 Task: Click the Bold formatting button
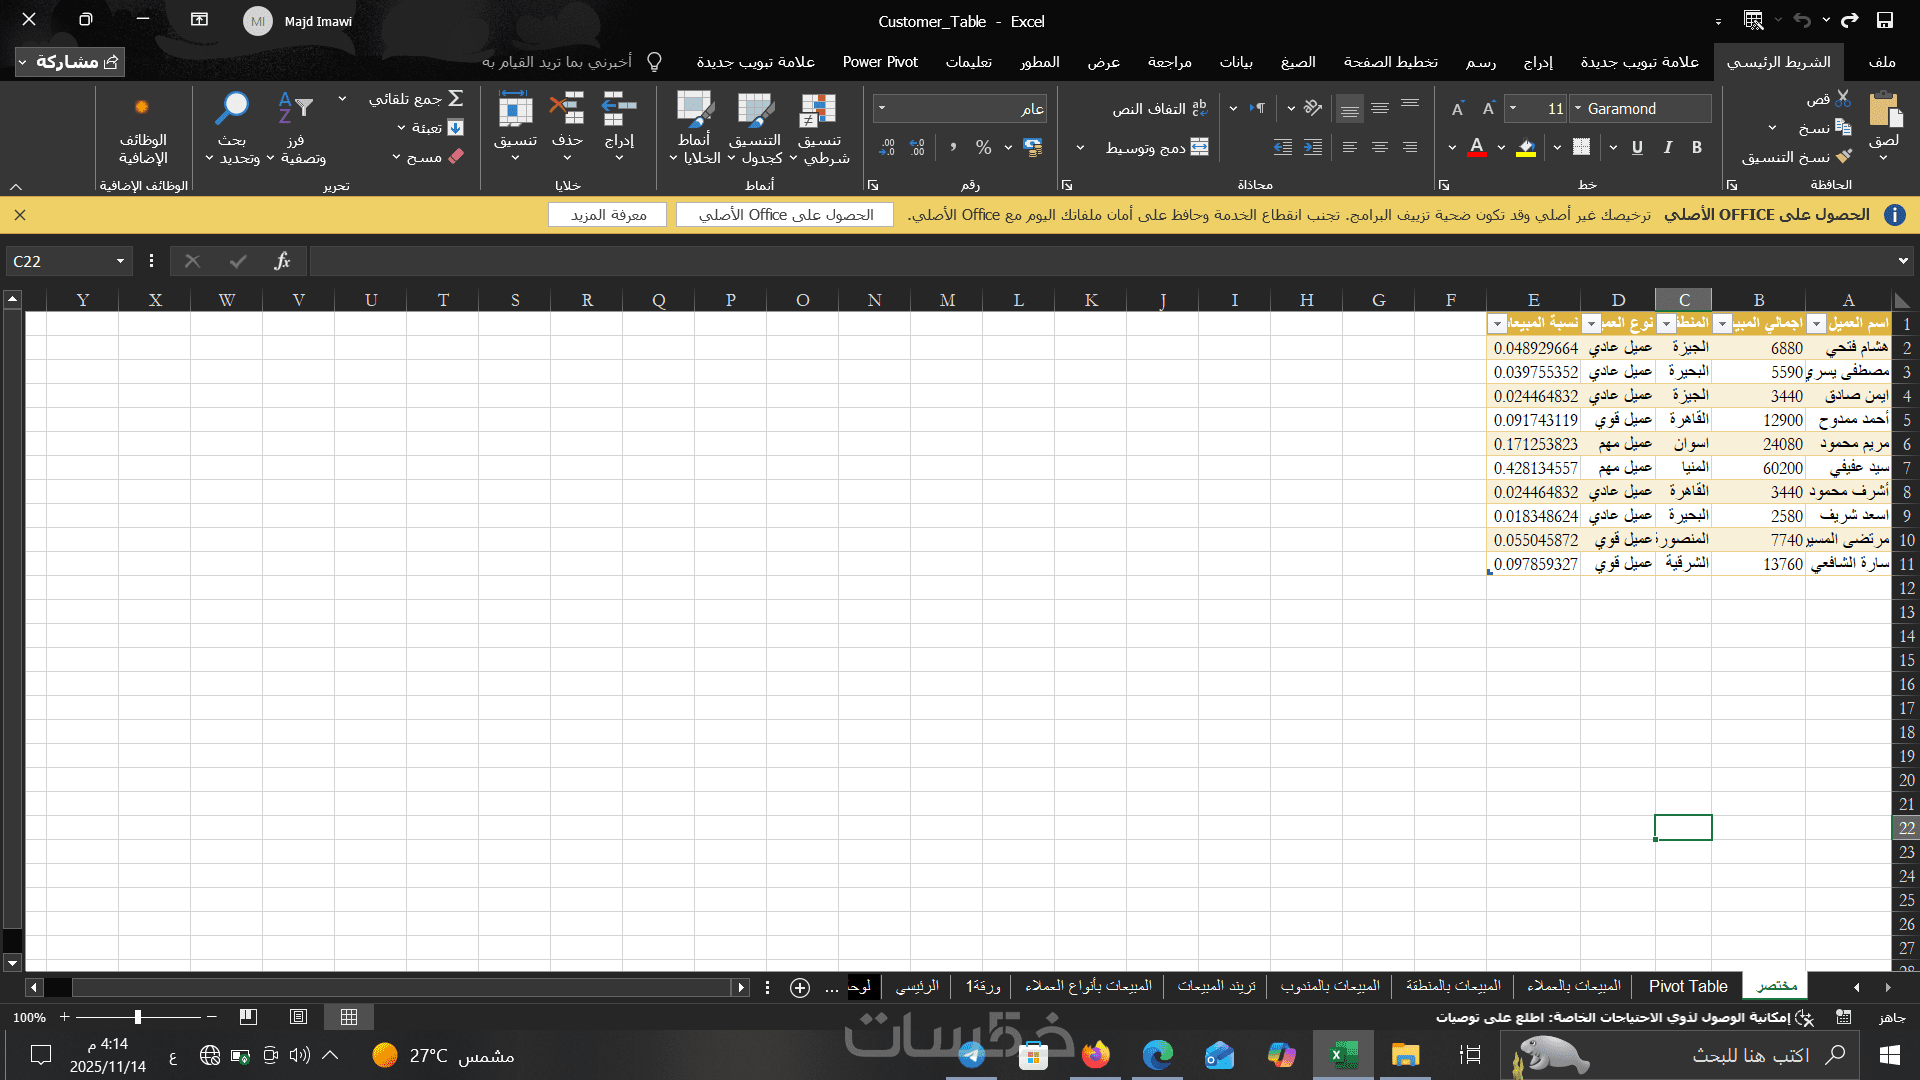1697,148
